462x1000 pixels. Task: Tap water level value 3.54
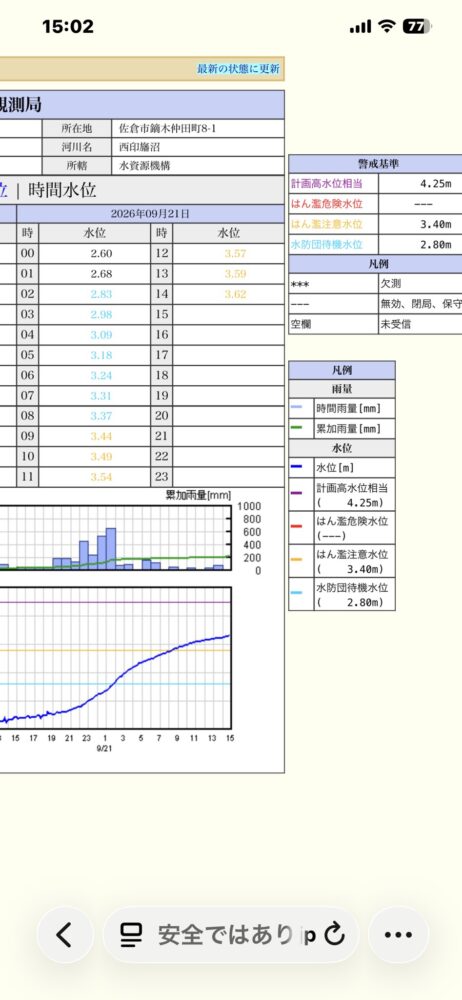(101, 477)
